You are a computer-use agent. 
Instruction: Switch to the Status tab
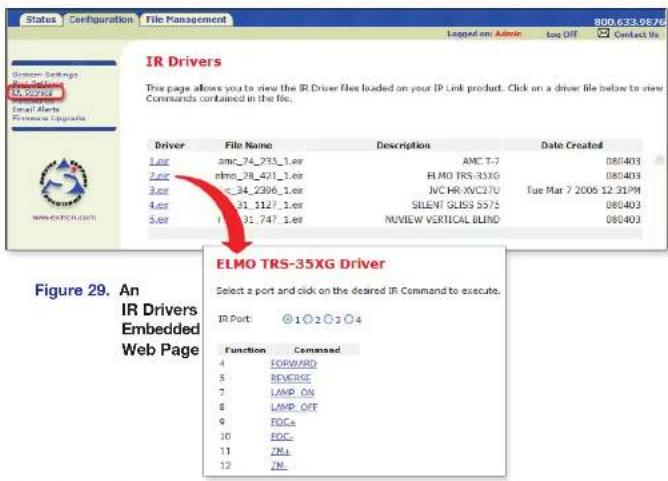tap(41, 20)
